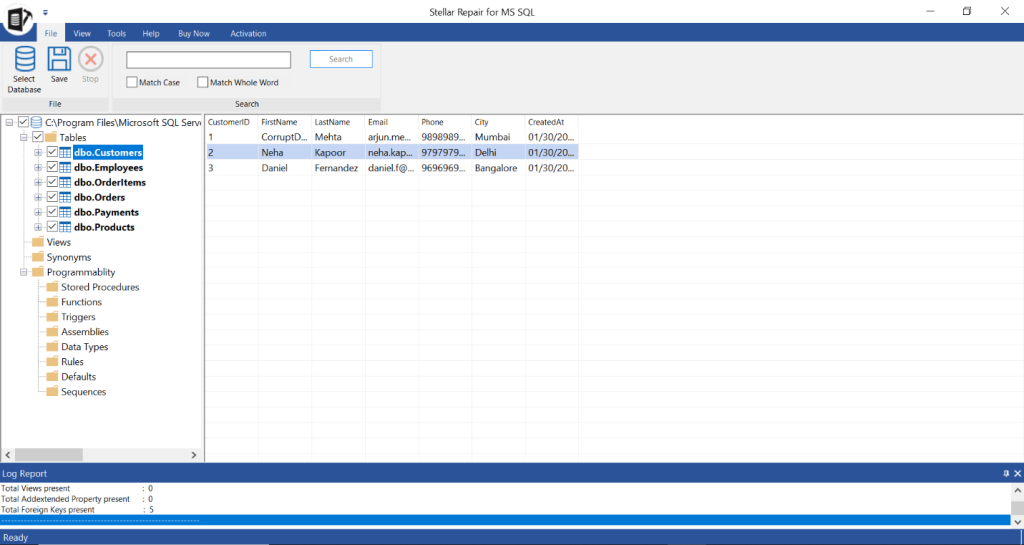Screen dimensions: 1024x545
Task: Close the Log Report panel
Action: (1017, 473)
